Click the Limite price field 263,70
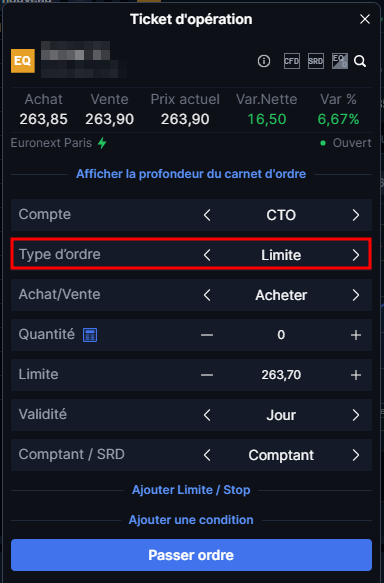384x583 pixels. (281, 375)
